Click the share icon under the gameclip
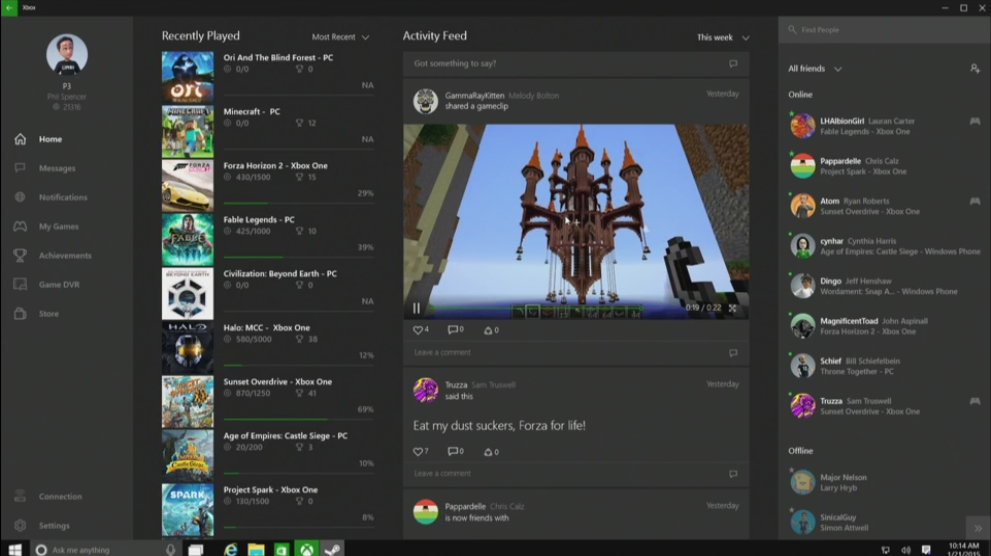991x556 pixels. (488, 330)
